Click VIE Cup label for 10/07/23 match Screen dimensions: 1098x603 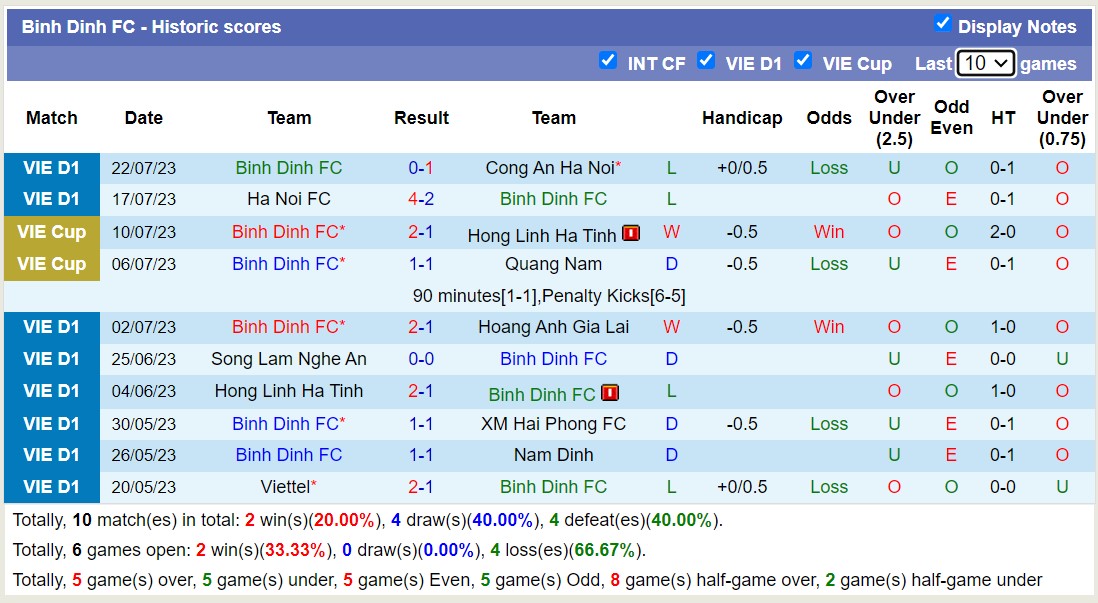pyautogui.click(x=52, y=232)
